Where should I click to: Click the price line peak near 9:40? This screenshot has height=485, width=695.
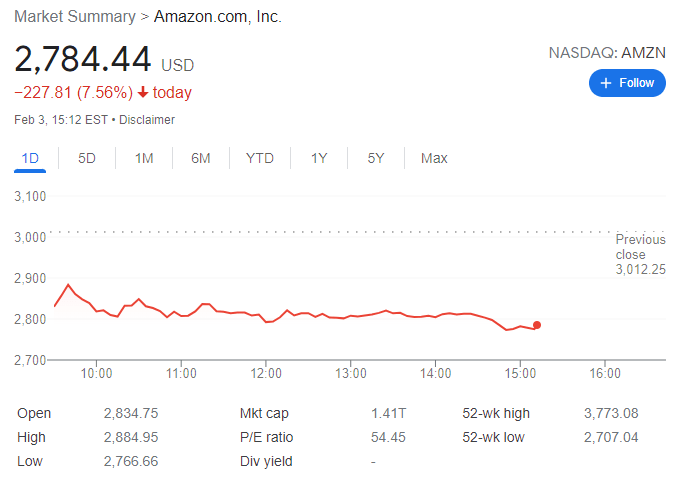(68, 285)
